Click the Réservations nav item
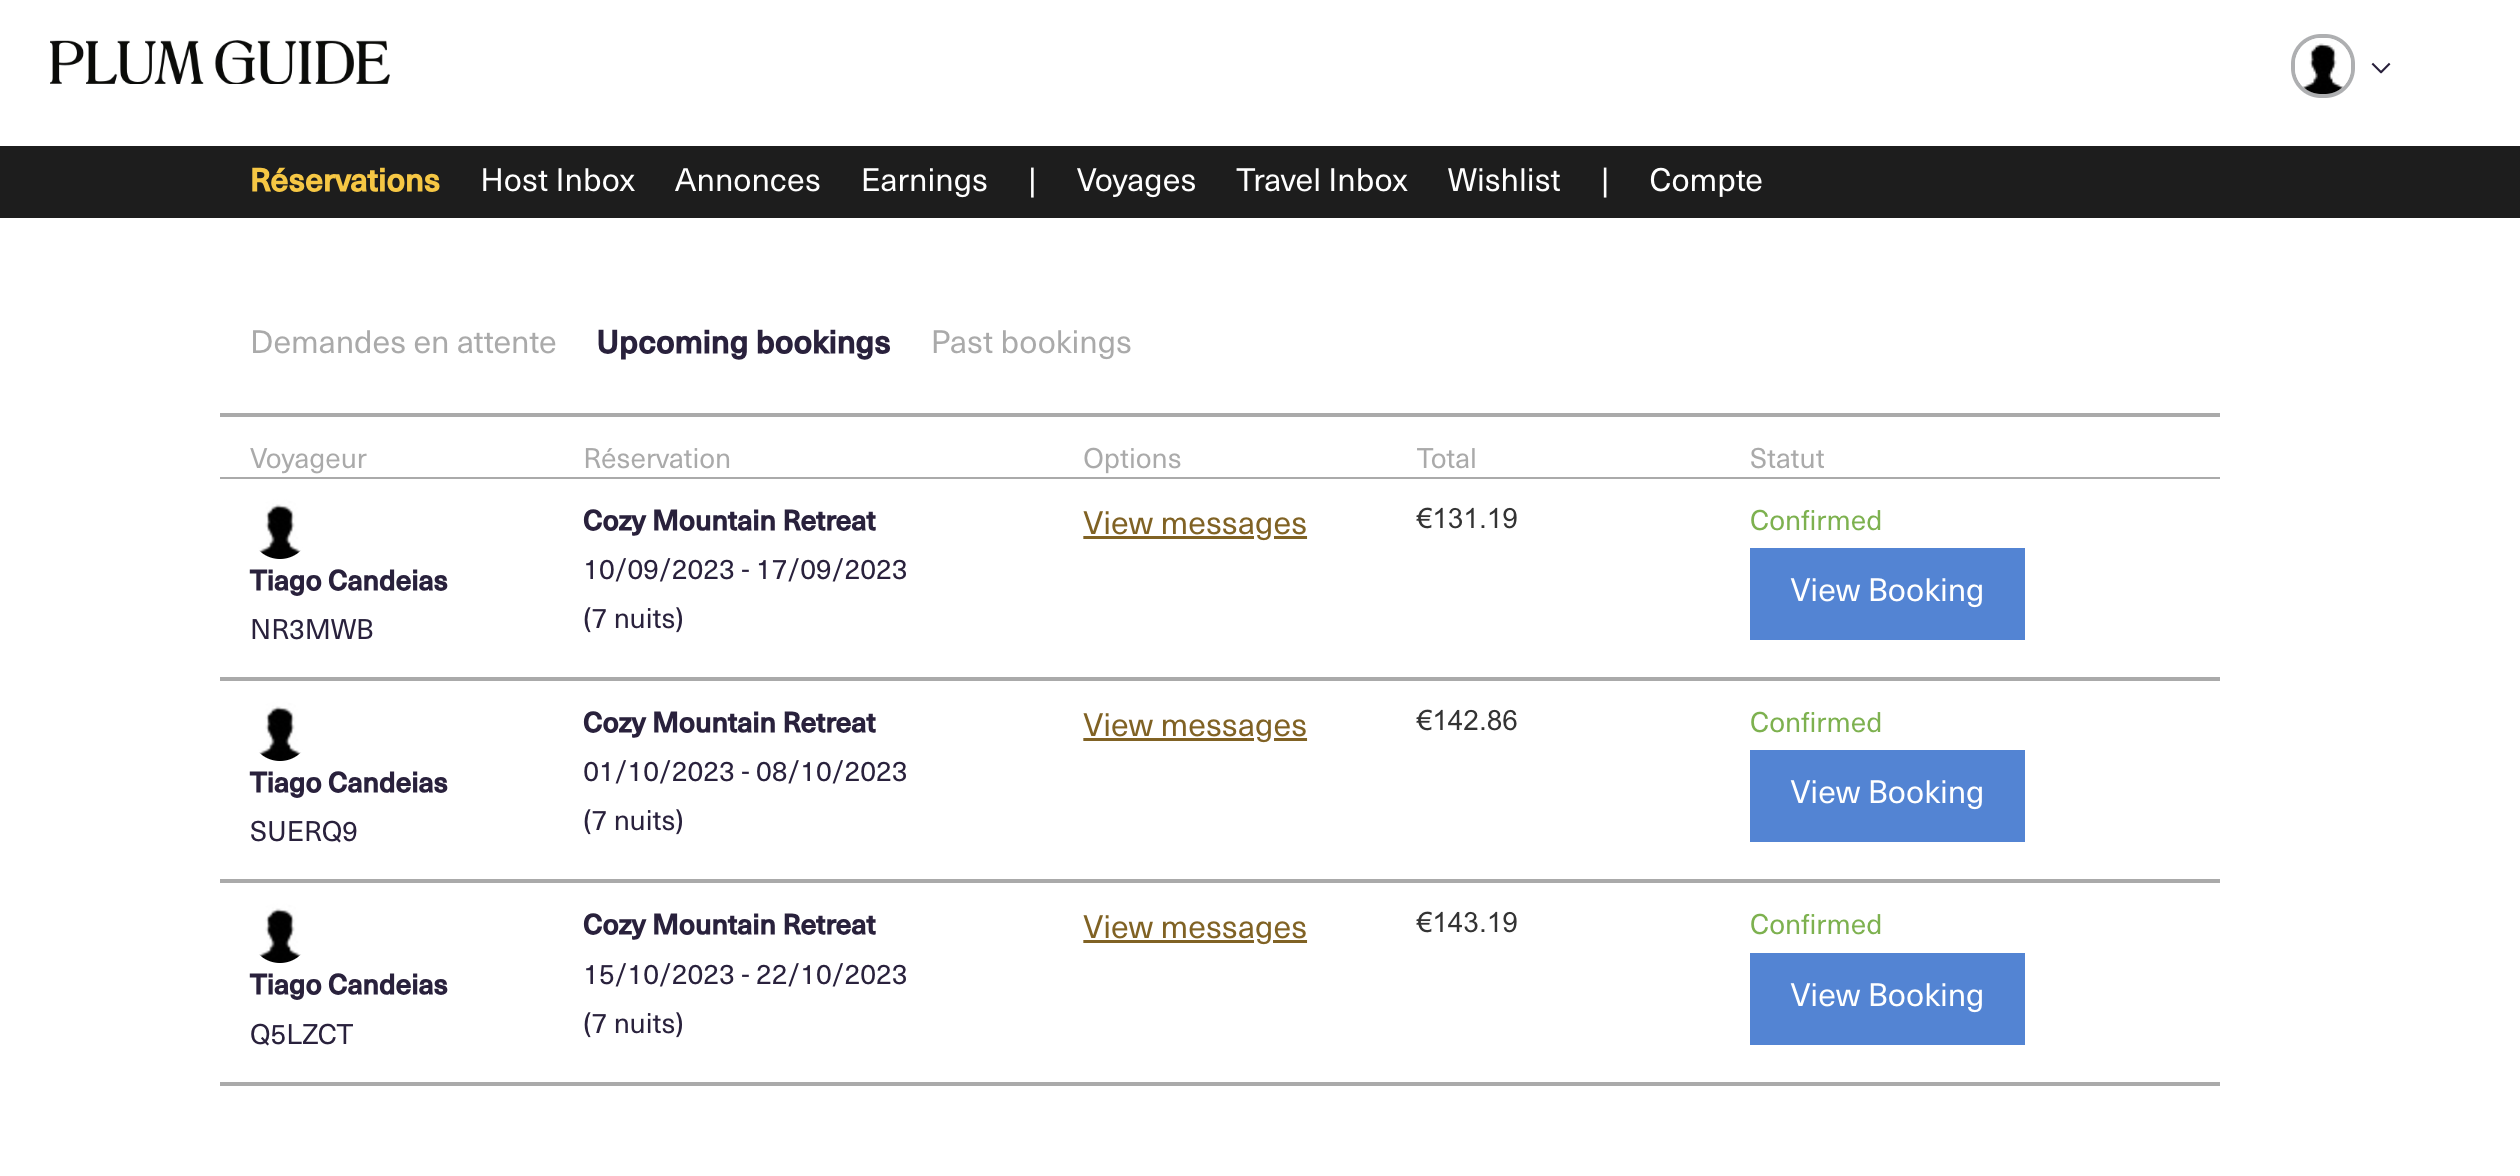 click(x=345, y=181)
